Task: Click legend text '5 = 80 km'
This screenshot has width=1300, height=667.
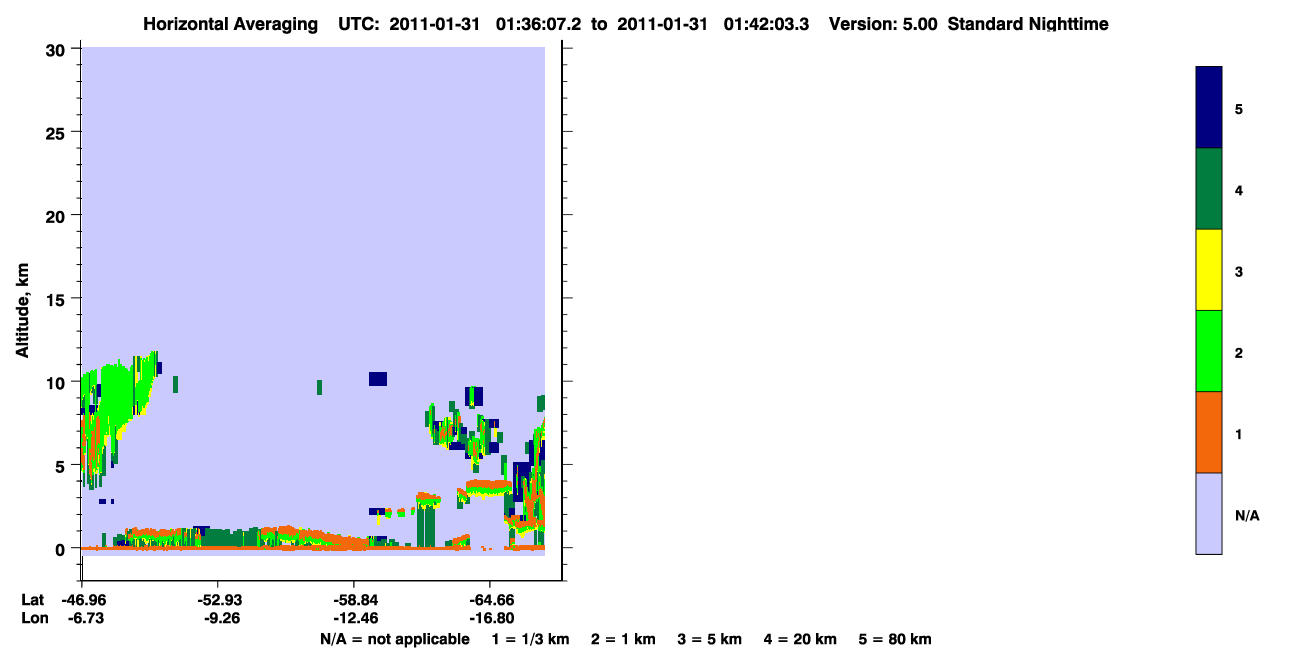Action: point(895,639)
